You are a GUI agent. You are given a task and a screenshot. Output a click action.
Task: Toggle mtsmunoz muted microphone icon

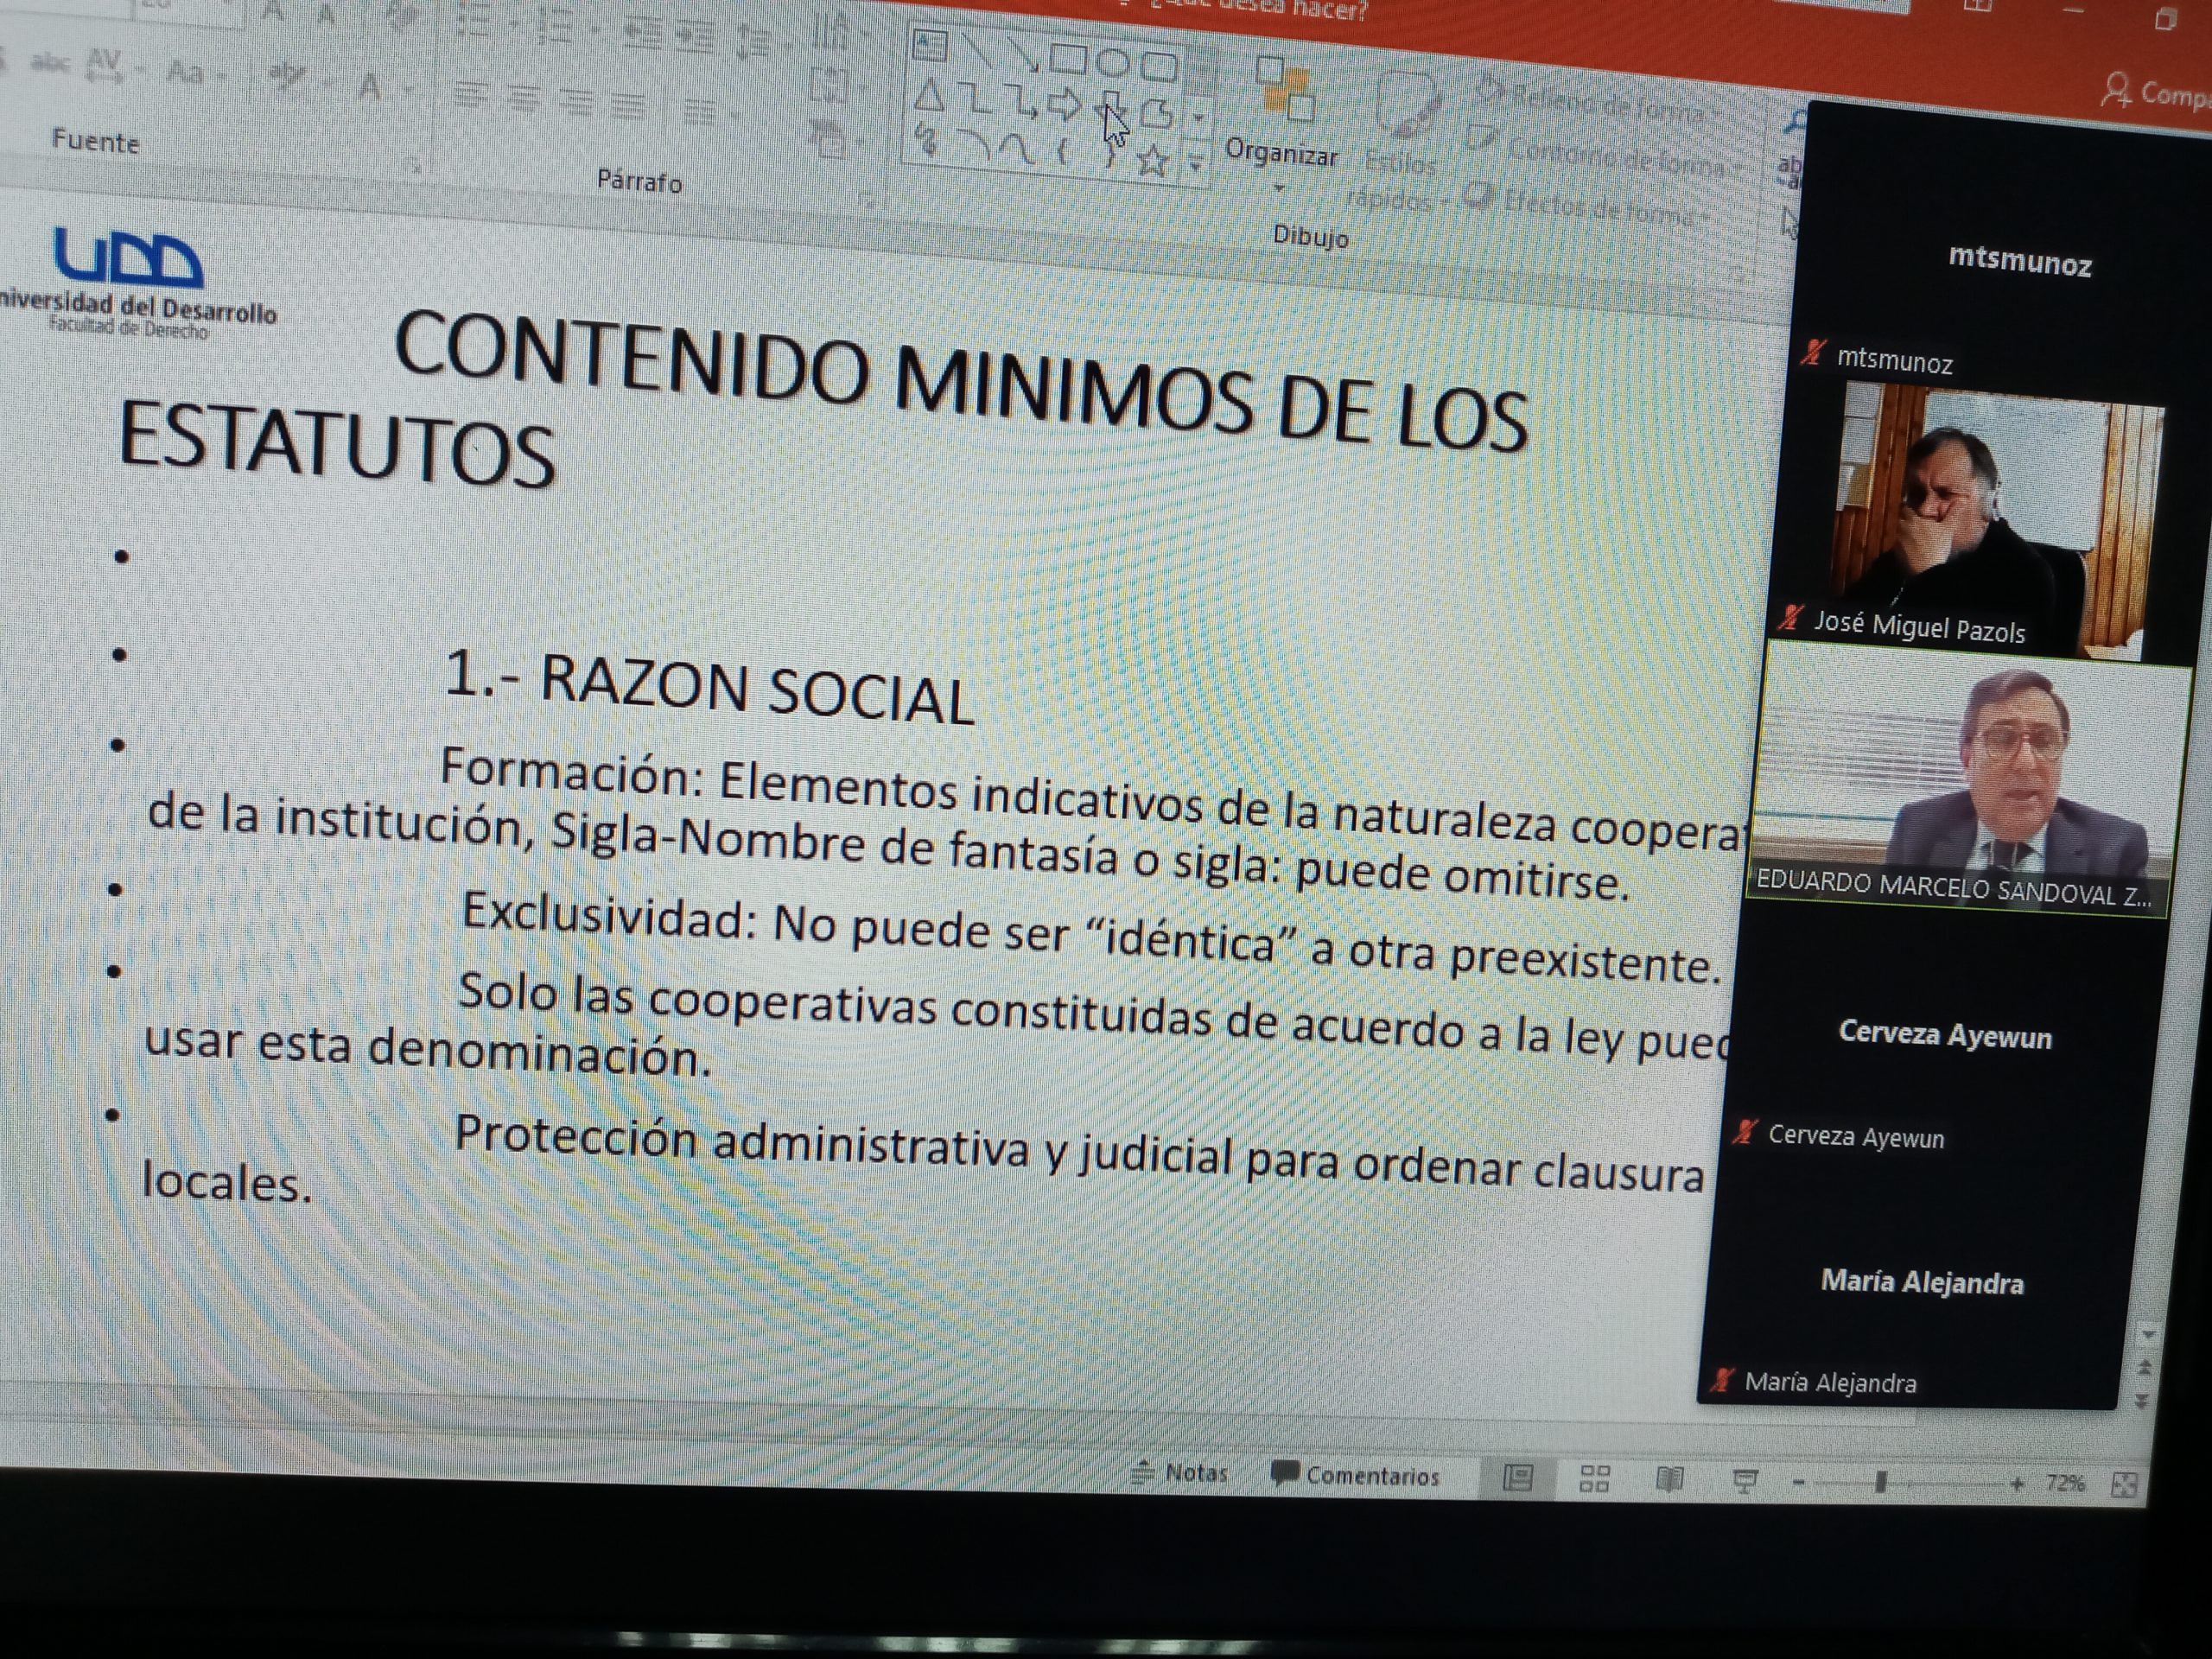click(x=1813, y=353)
